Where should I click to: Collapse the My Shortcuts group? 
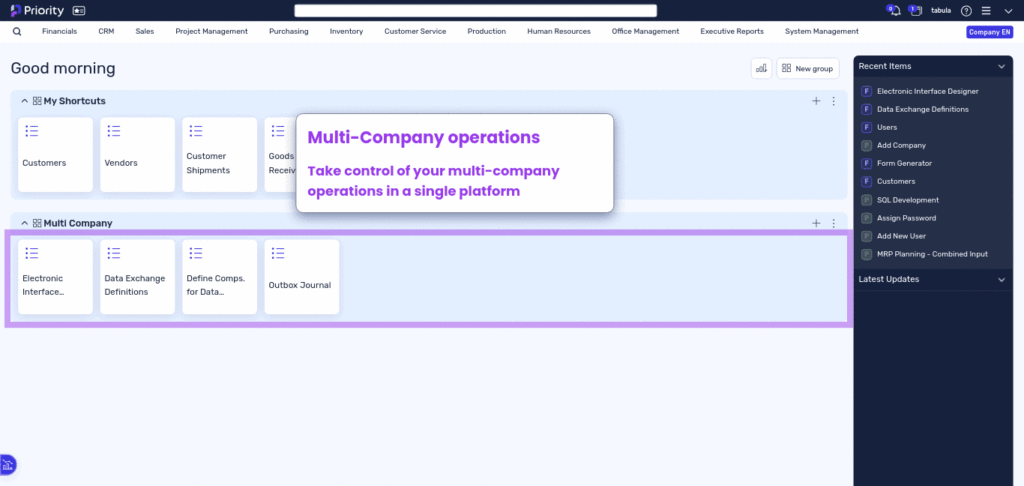point(25,101)
